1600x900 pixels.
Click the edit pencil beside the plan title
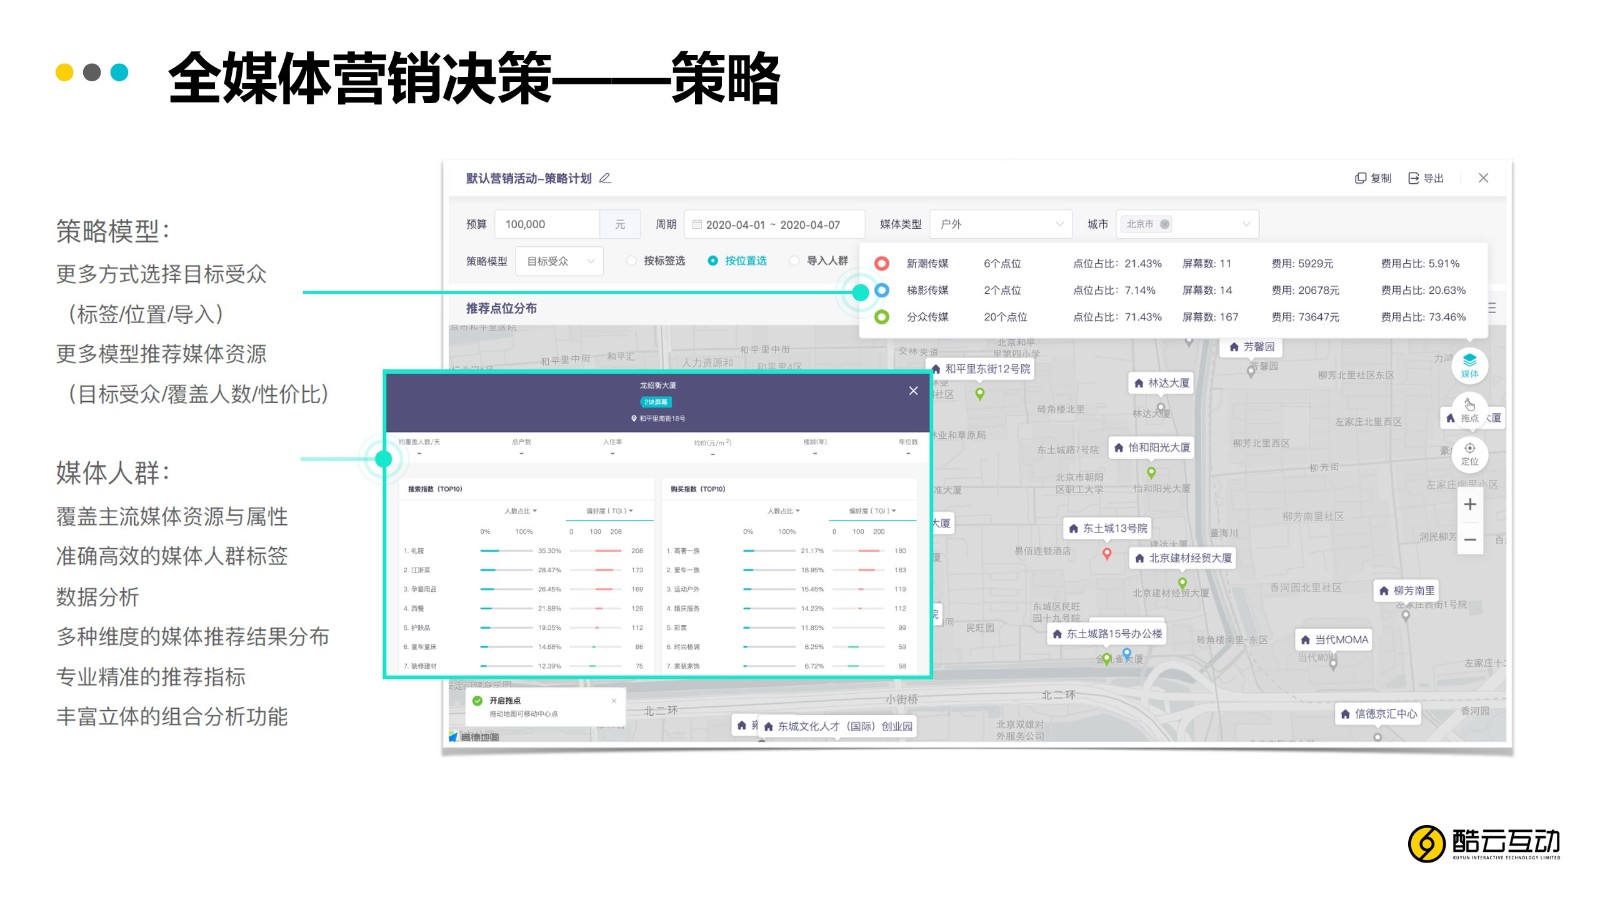point(605,178)
